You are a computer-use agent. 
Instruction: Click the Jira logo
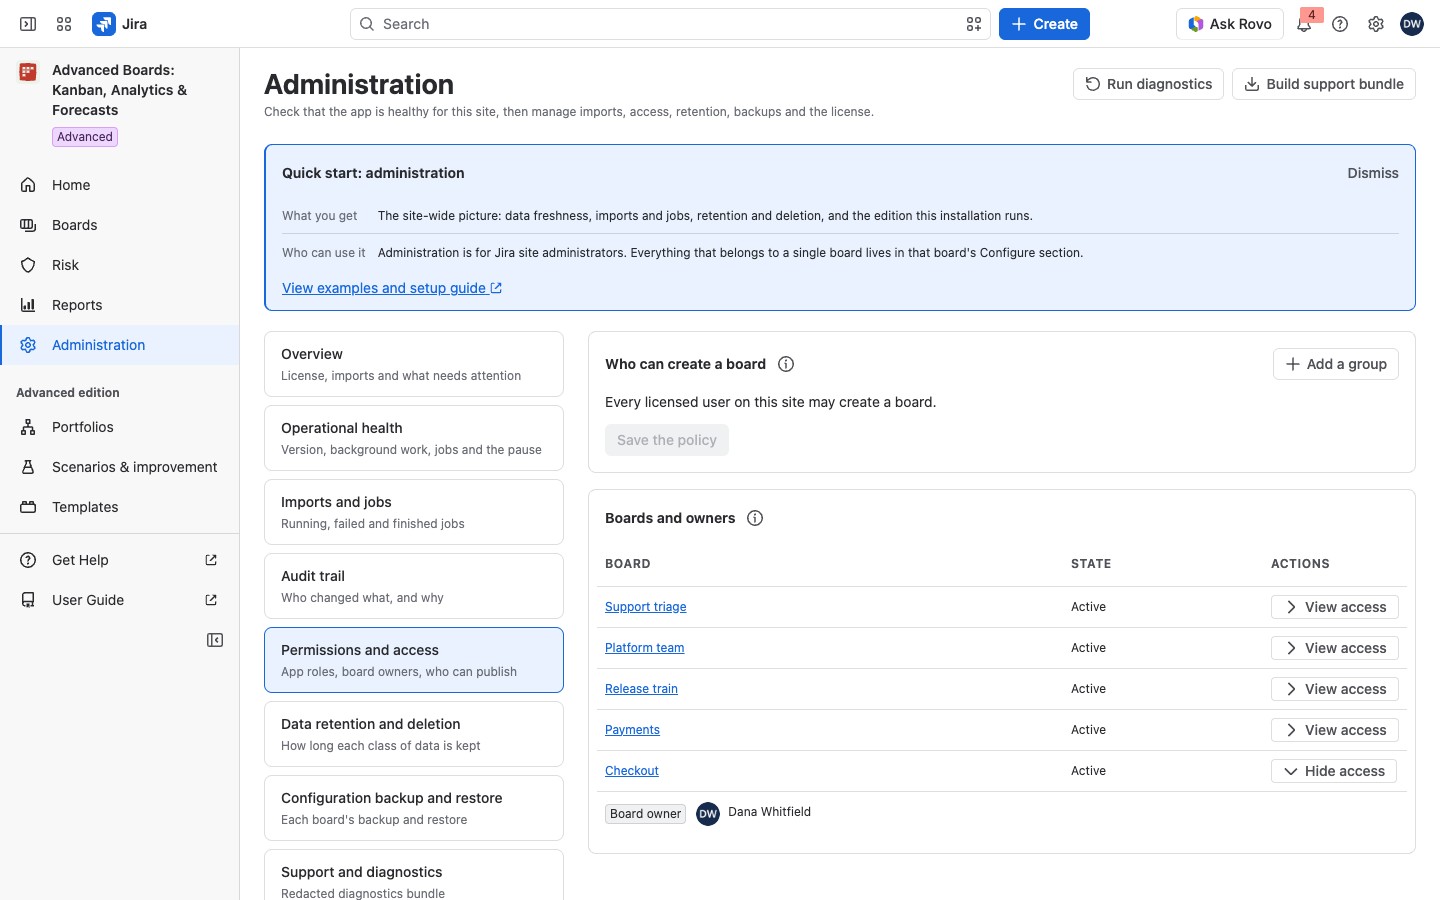pyautogui.click(x=120, y=24)
